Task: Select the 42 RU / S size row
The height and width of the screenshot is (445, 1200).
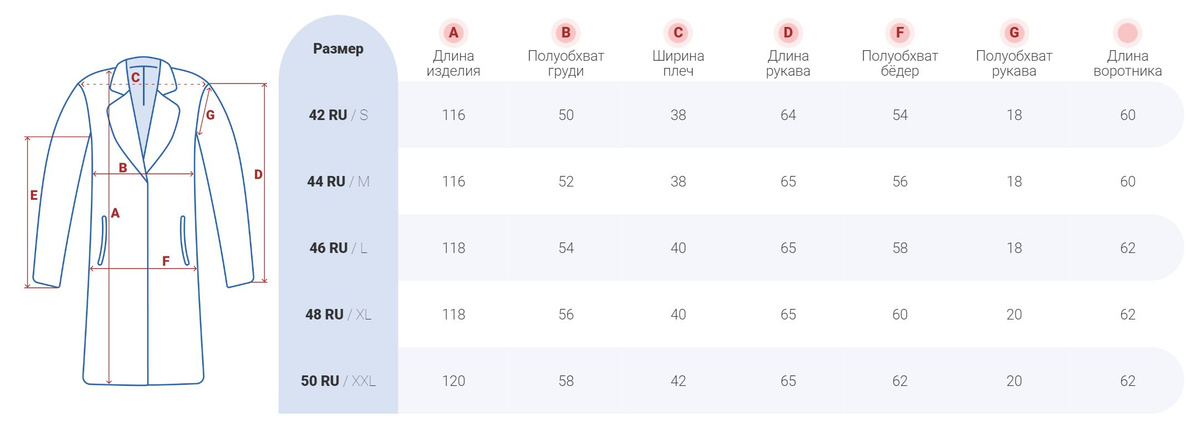Action: tap(738, 115)
